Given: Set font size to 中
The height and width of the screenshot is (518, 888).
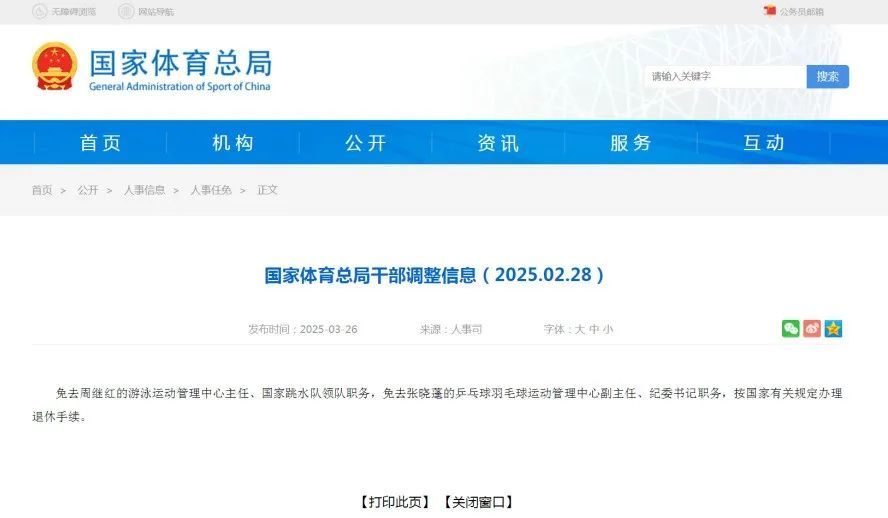Looking at the screenshot, I should pos(594,329).
